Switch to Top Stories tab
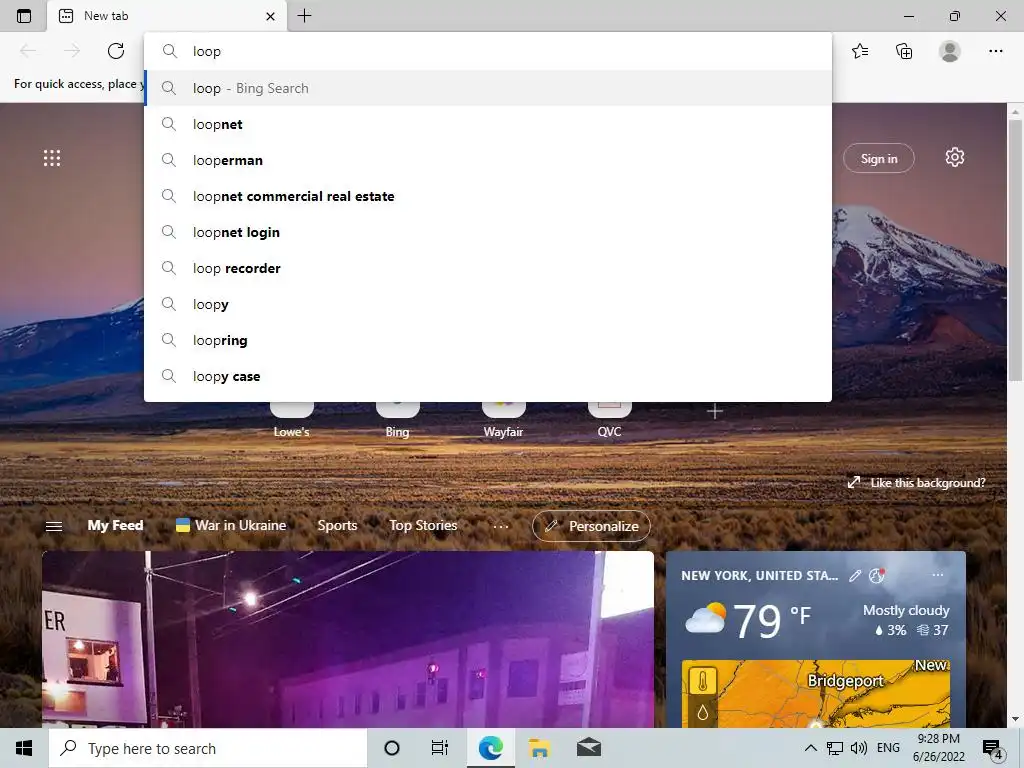1024x768 pixels. [x=423, y=525]
